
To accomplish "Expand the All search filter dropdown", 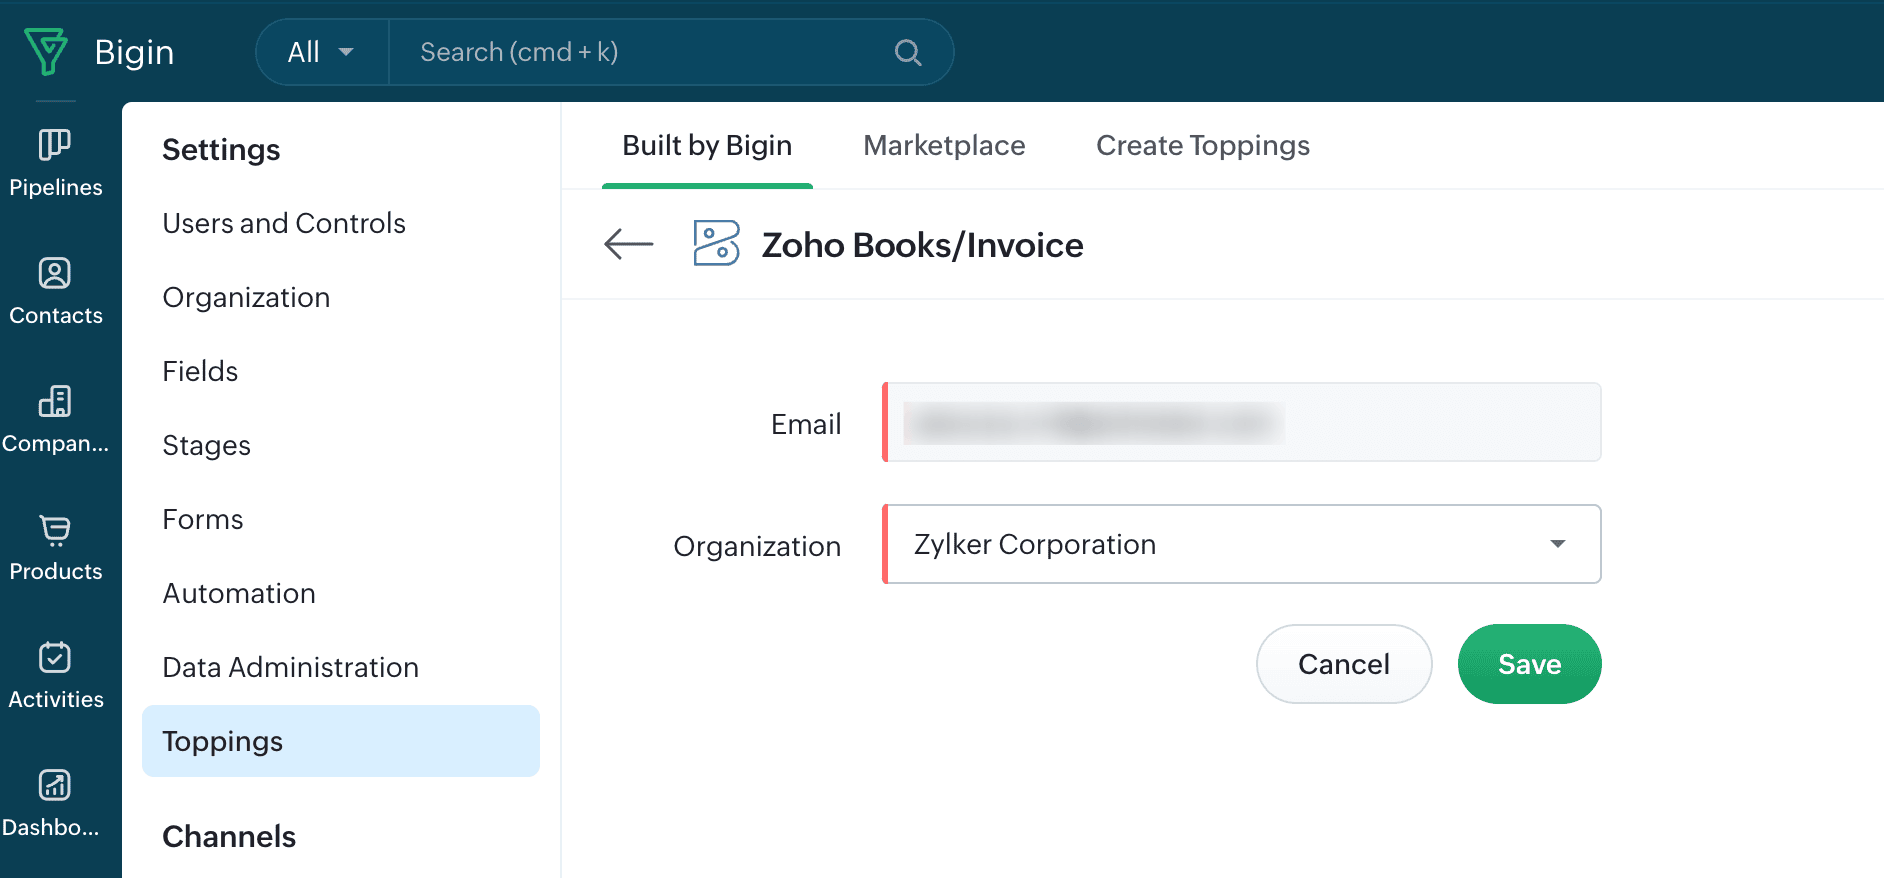I will pyautogui.click(x=321, y=52).
